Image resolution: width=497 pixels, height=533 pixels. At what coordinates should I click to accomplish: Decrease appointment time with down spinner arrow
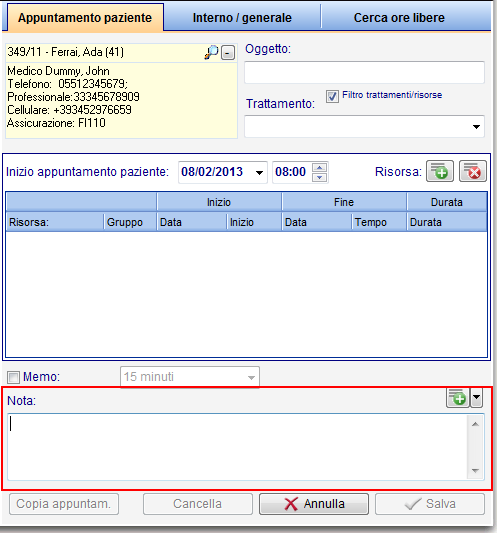pyautogui.click(x=320, y=177)
